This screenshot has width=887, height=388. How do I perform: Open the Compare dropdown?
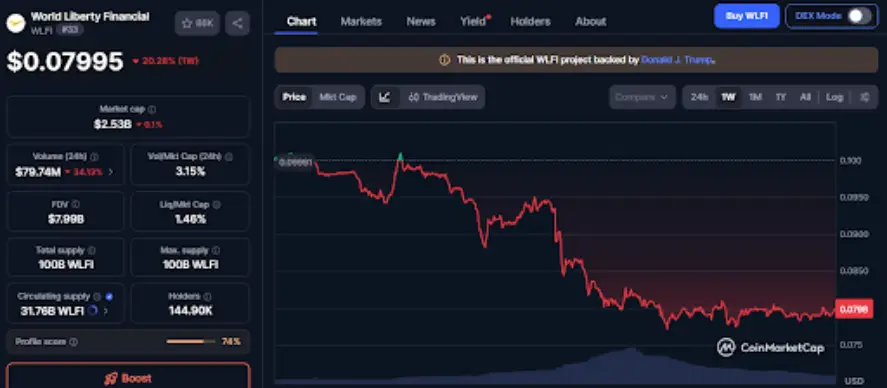pos(642,97)
